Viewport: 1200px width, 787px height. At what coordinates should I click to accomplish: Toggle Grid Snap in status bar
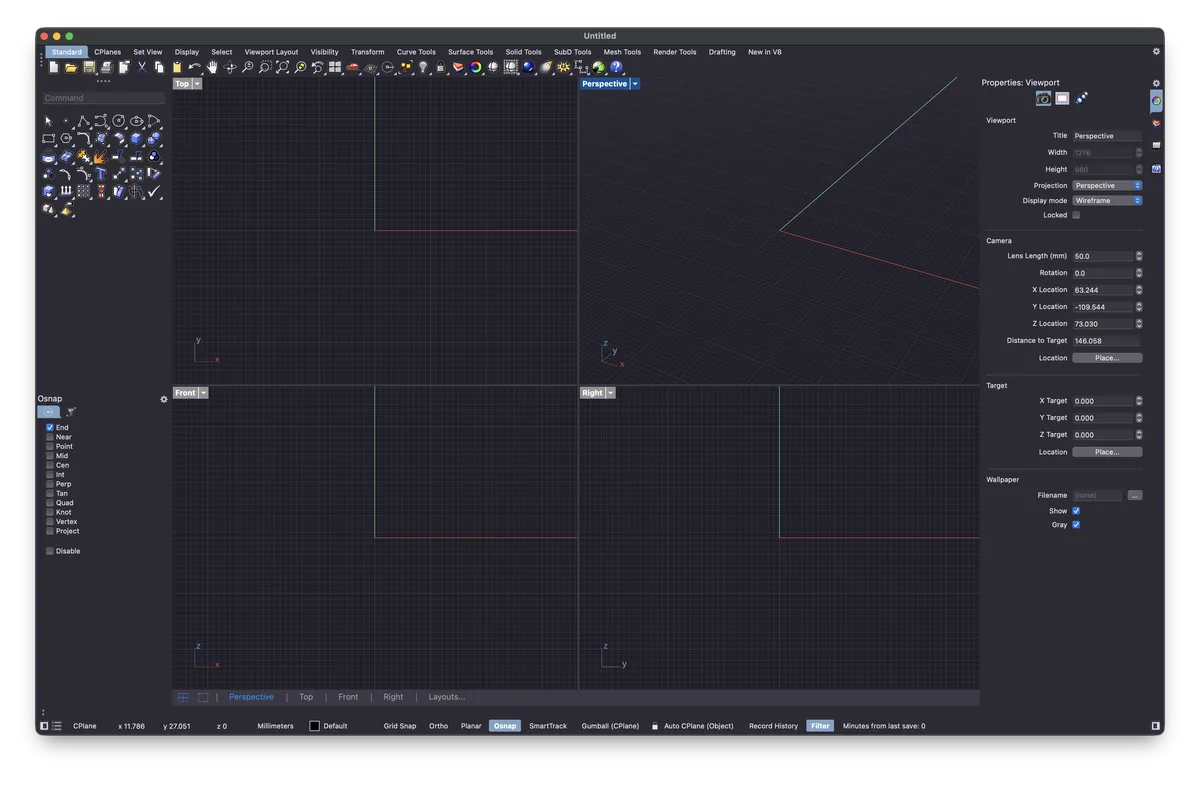(x=400, y=726)
